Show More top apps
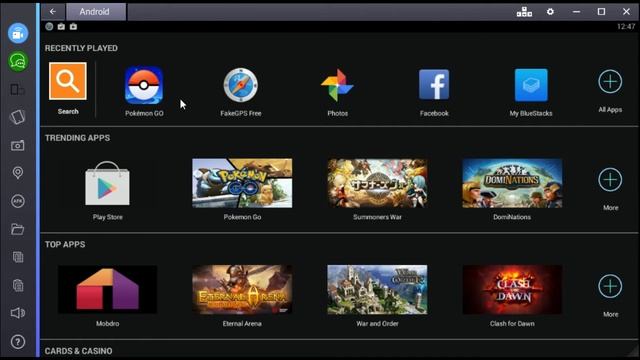 coord(610,286)
